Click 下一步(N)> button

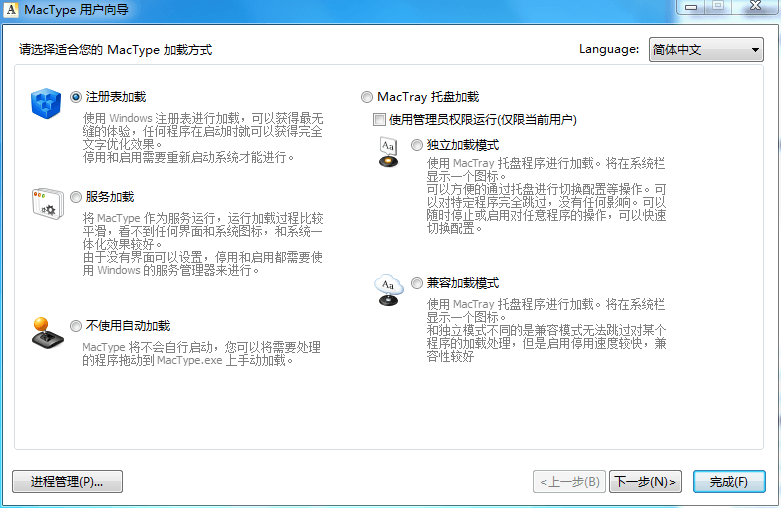645,482
